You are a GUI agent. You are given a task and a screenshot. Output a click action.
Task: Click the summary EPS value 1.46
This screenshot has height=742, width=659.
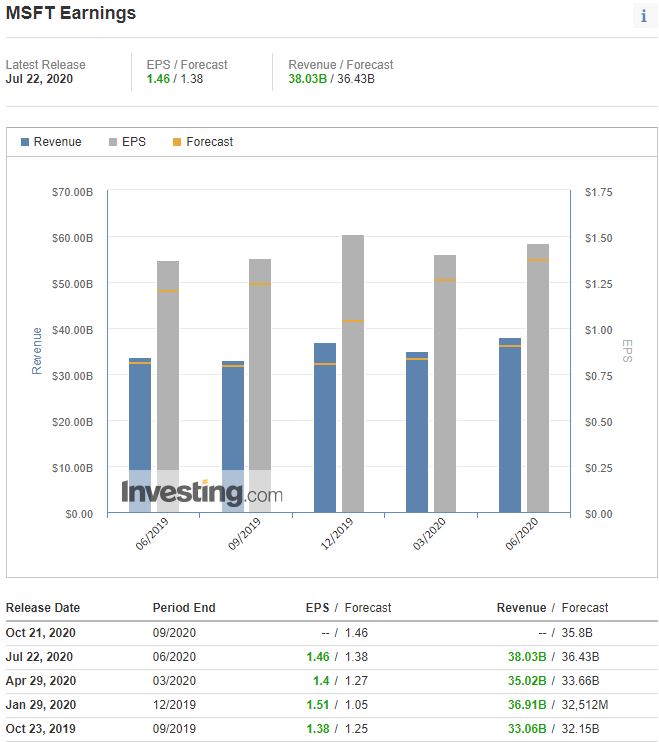[158, 79]
